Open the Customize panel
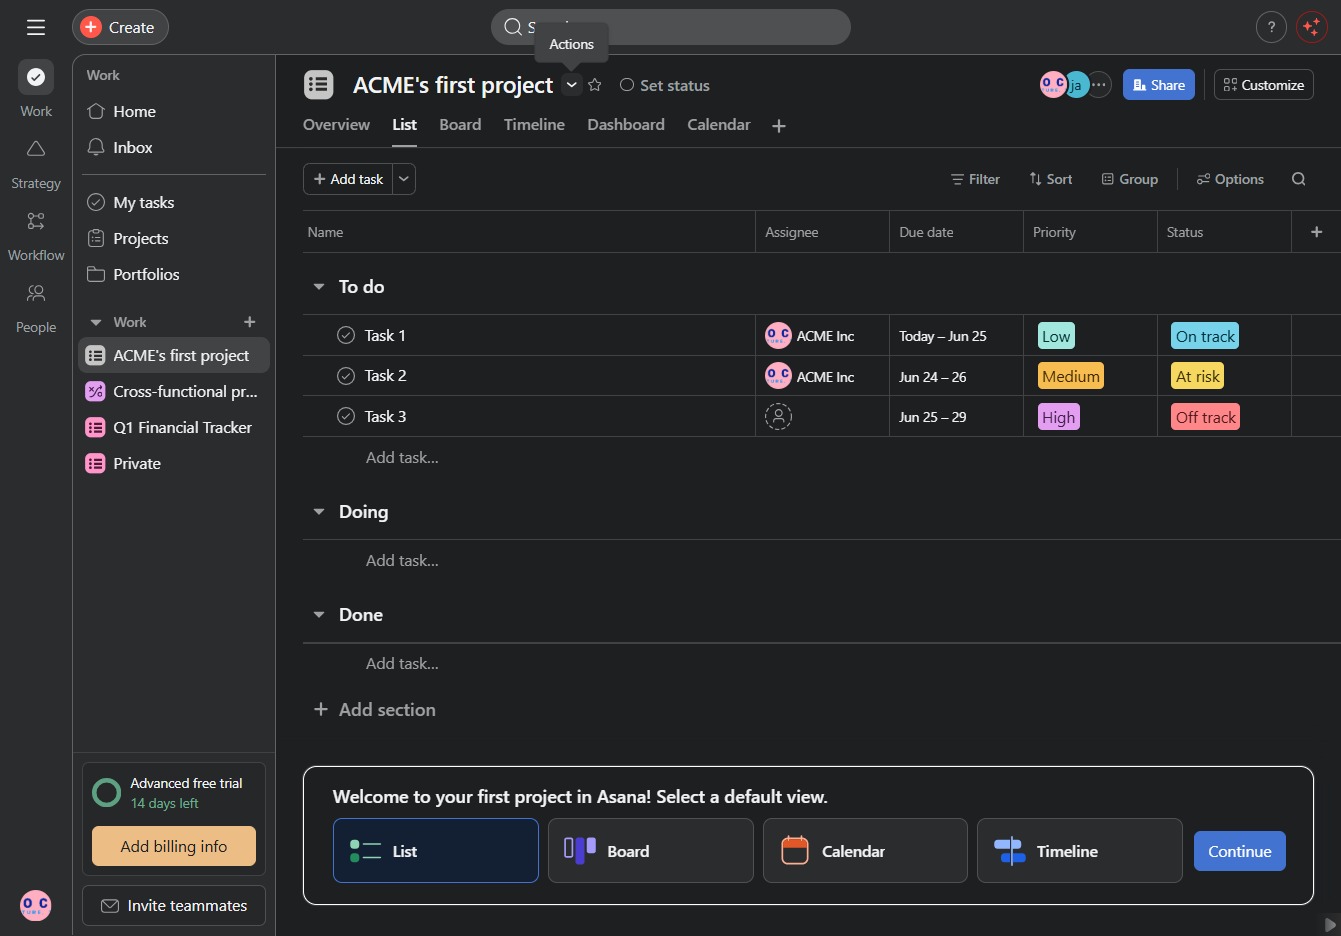This screenshot has width=1341, height=936. coord(1264,85)
